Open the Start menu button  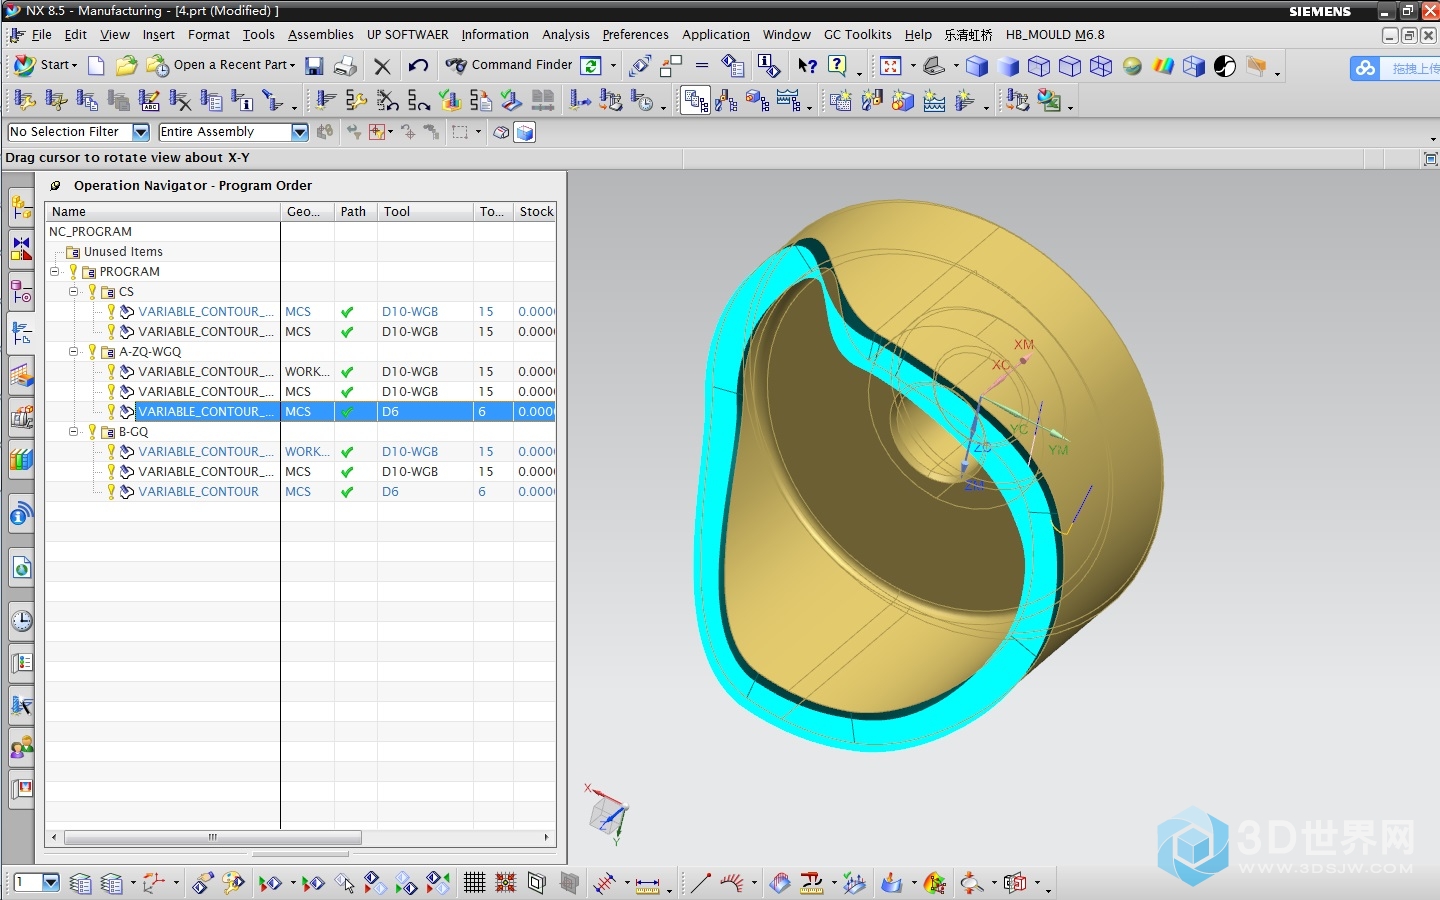(45, 65)
